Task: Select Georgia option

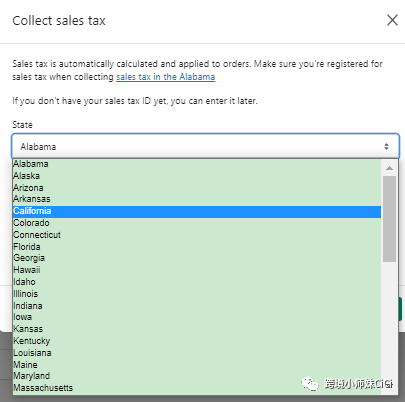Action: (x=197, y=258)
